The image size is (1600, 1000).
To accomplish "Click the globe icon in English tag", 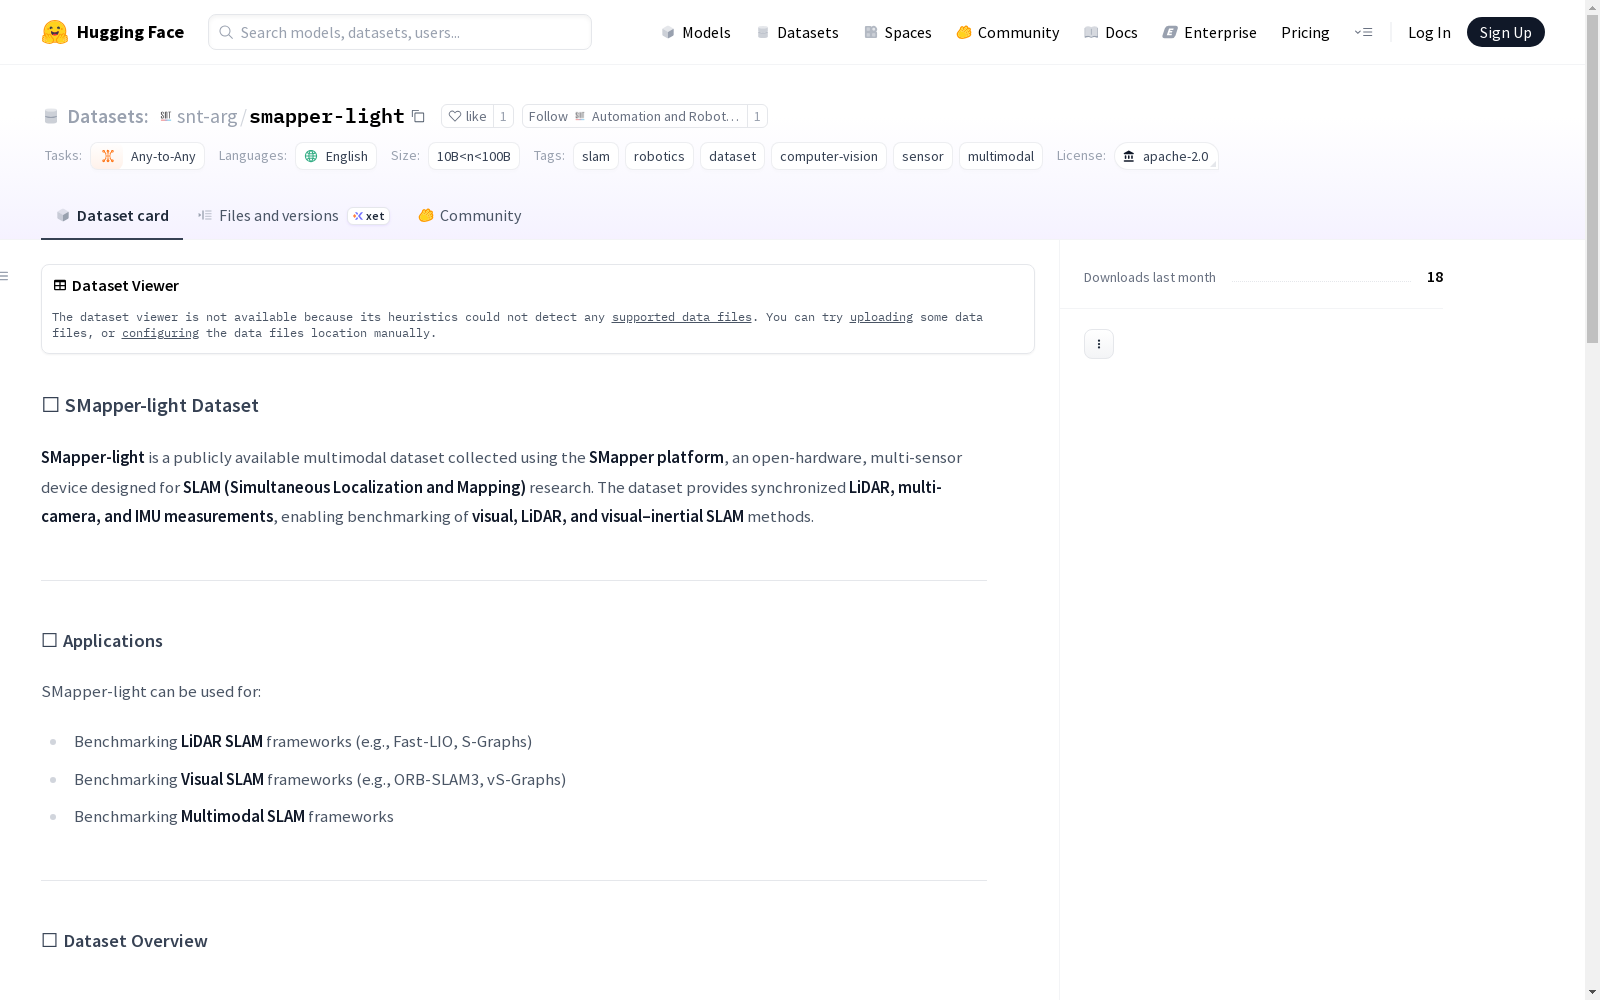I will tap(311, 156).
